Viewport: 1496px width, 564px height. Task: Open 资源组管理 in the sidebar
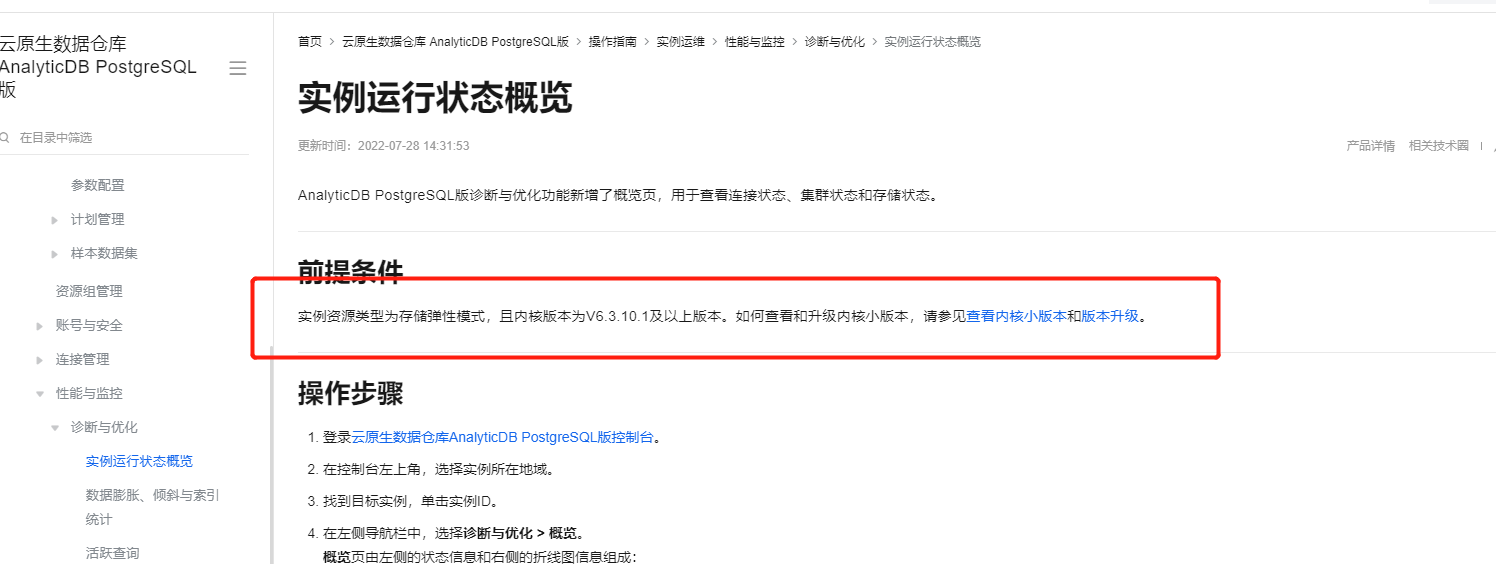click(x=90, y=291)
